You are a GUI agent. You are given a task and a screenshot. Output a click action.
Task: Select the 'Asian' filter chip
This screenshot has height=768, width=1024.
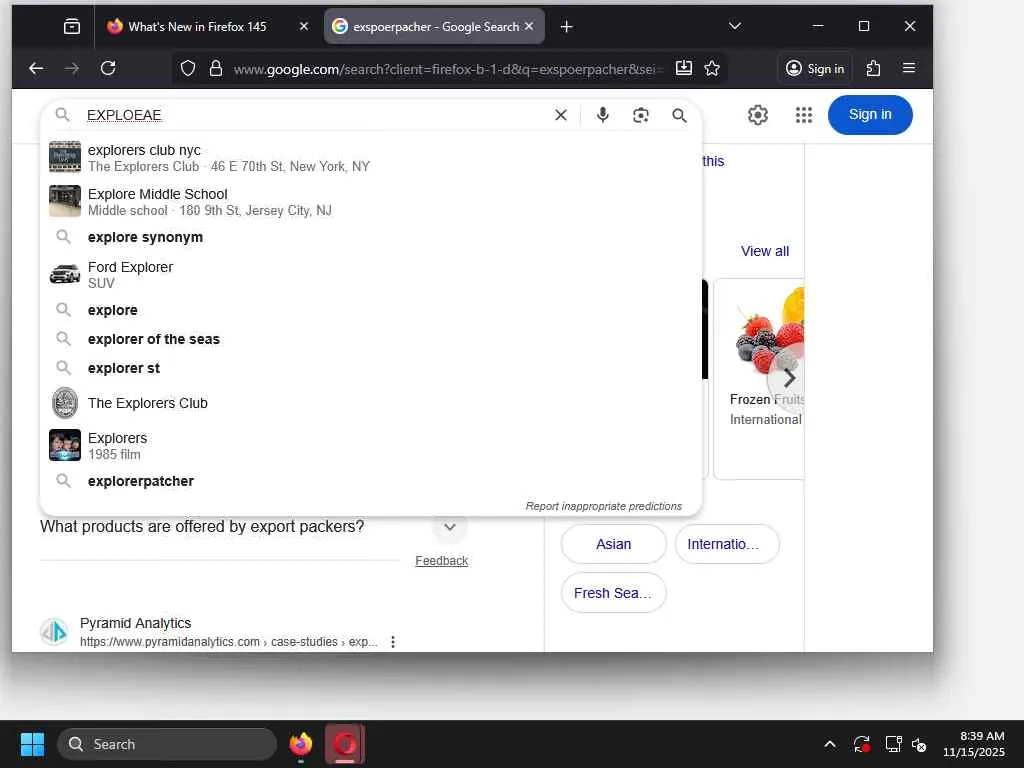[613, 544]
